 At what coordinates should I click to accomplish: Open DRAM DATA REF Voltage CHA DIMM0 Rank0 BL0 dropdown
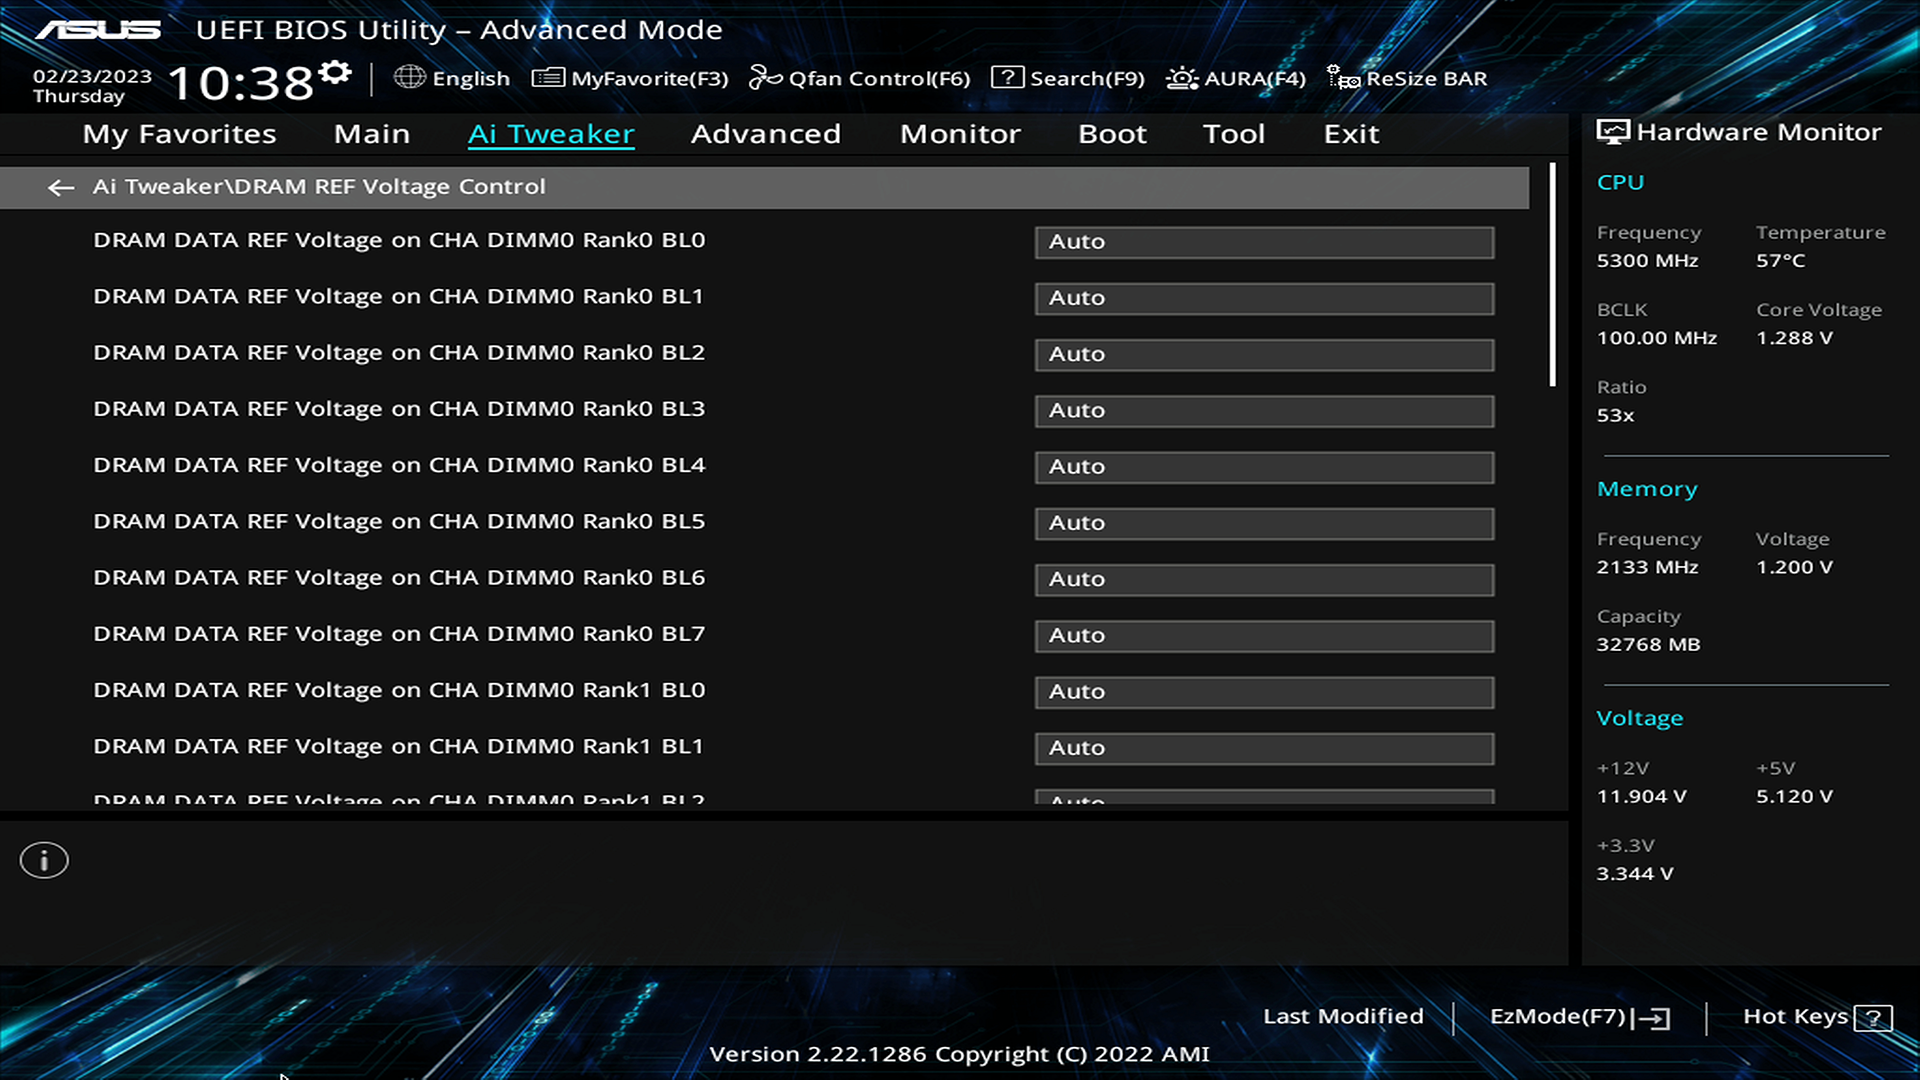[1263, 241]
